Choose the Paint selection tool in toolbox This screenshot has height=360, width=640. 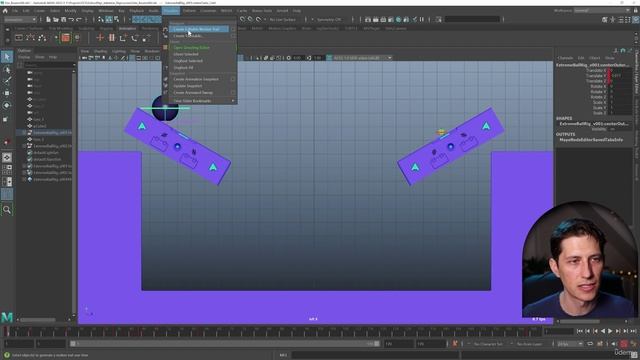click(7, 81)
